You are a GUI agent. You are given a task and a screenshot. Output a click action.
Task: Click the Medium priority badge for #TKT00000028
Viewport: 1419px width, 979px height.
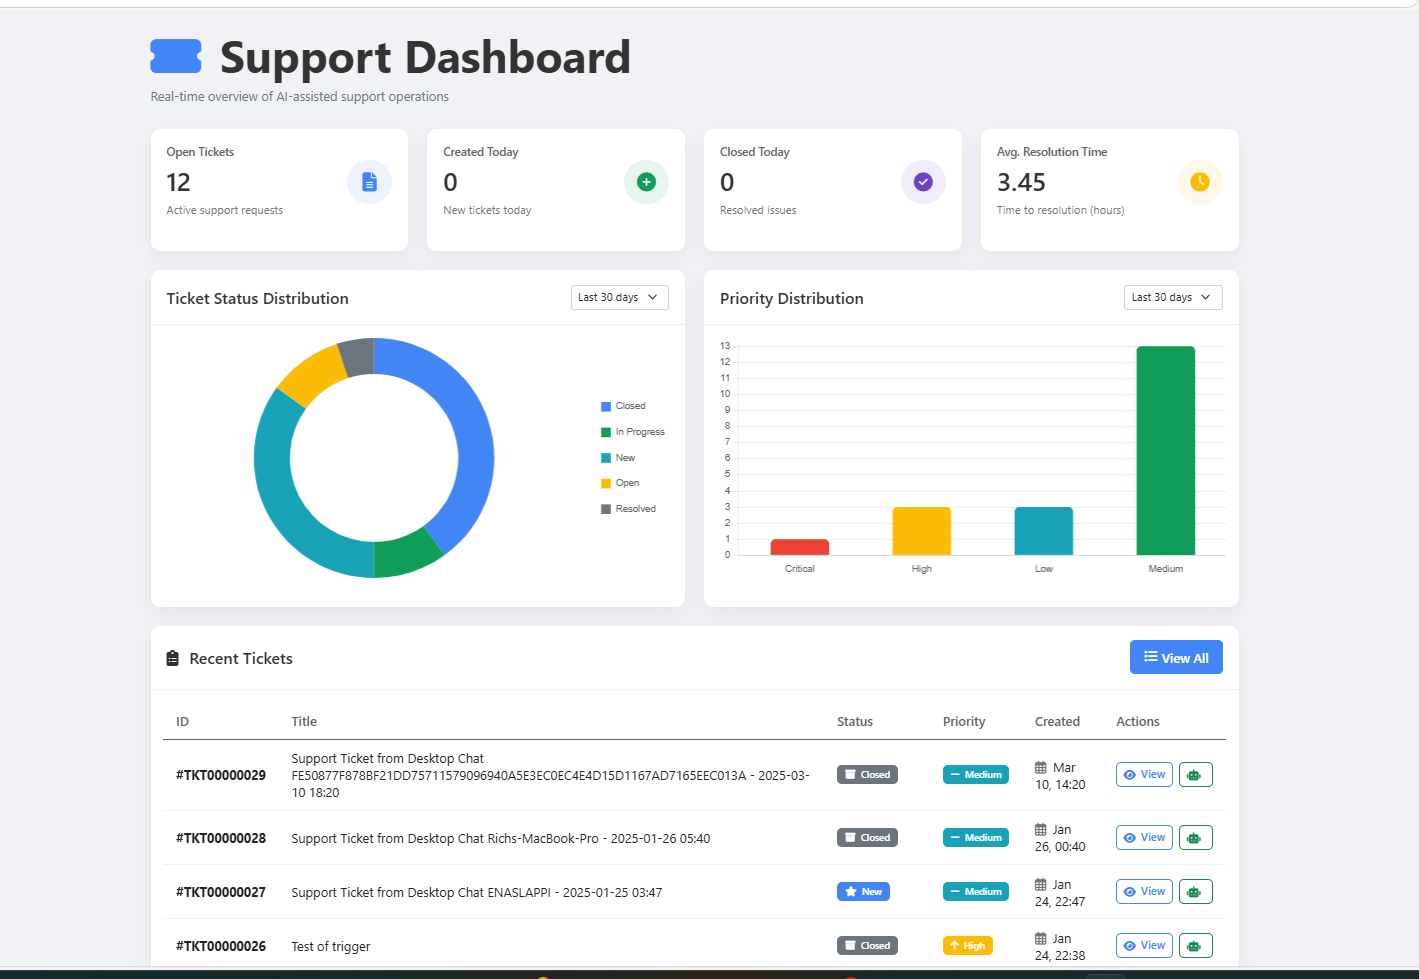[976, 838]
